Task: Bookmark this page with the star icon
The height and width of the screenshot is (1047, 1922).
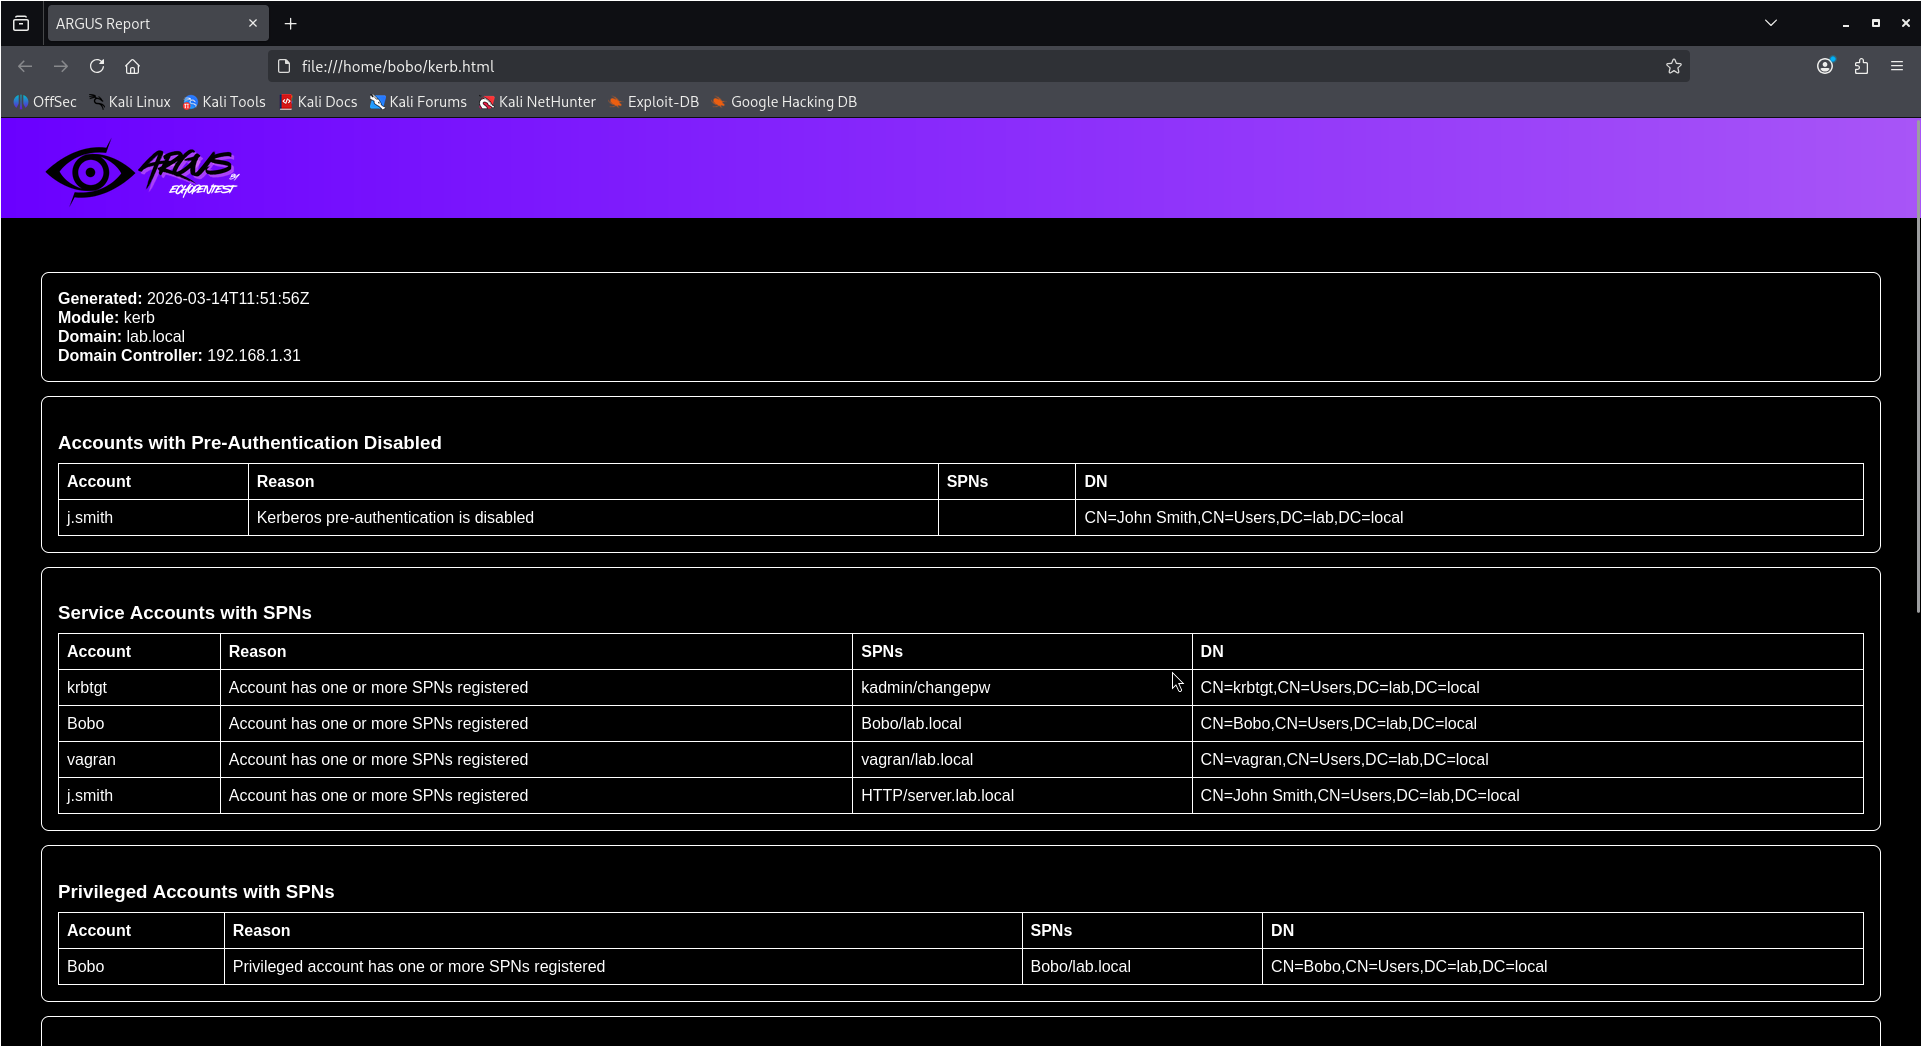Action: [x=1673, y=66]
